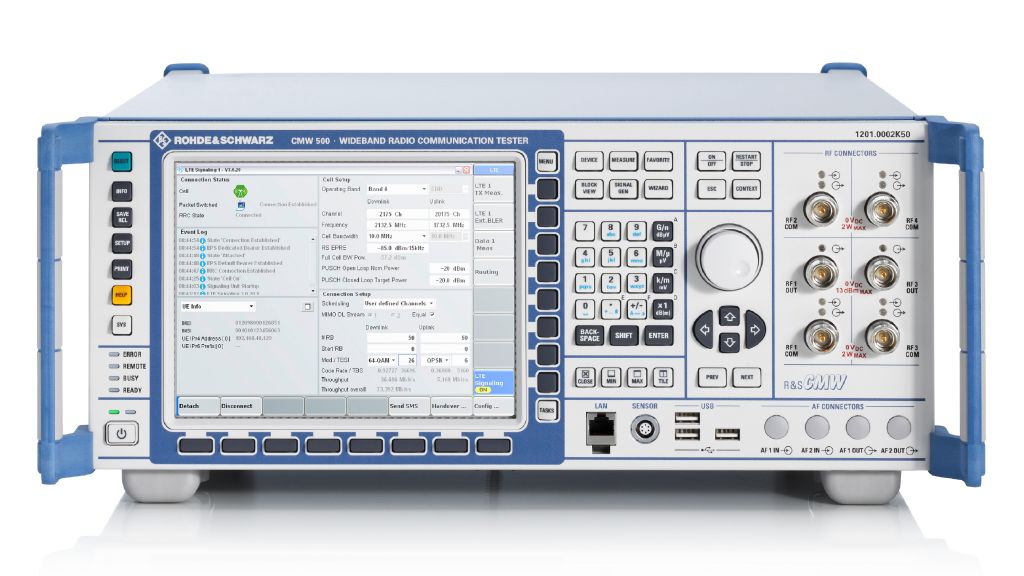Viewport: 1024px width, 576px height.
Task: Open the Scheduling dropdown 'User defined Channels'
Action: tap(399, 304)
